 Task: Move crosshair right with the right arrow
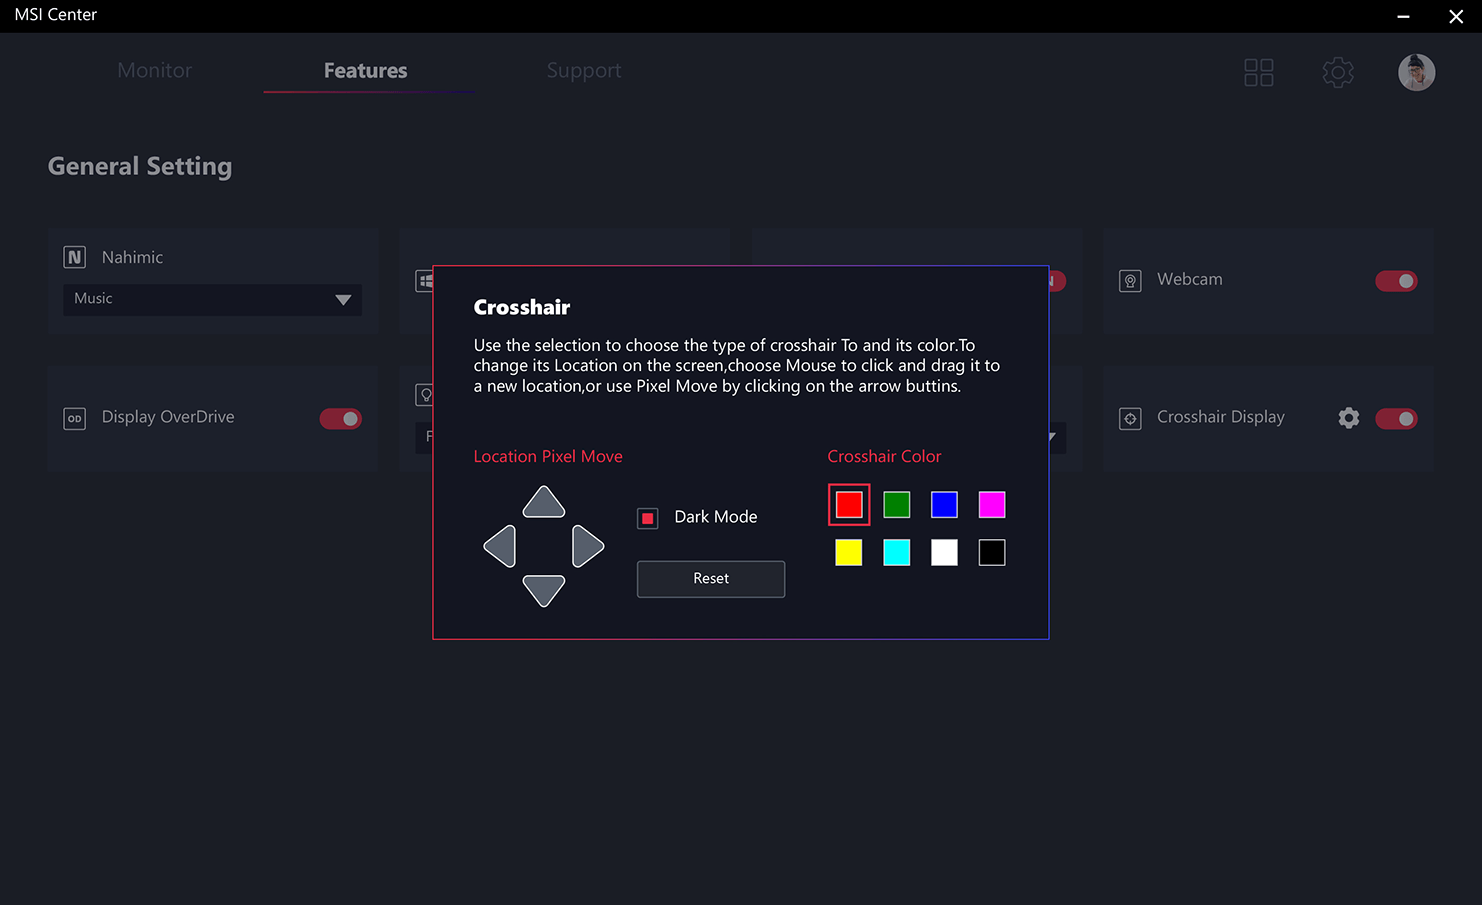[x=588, y=547]
